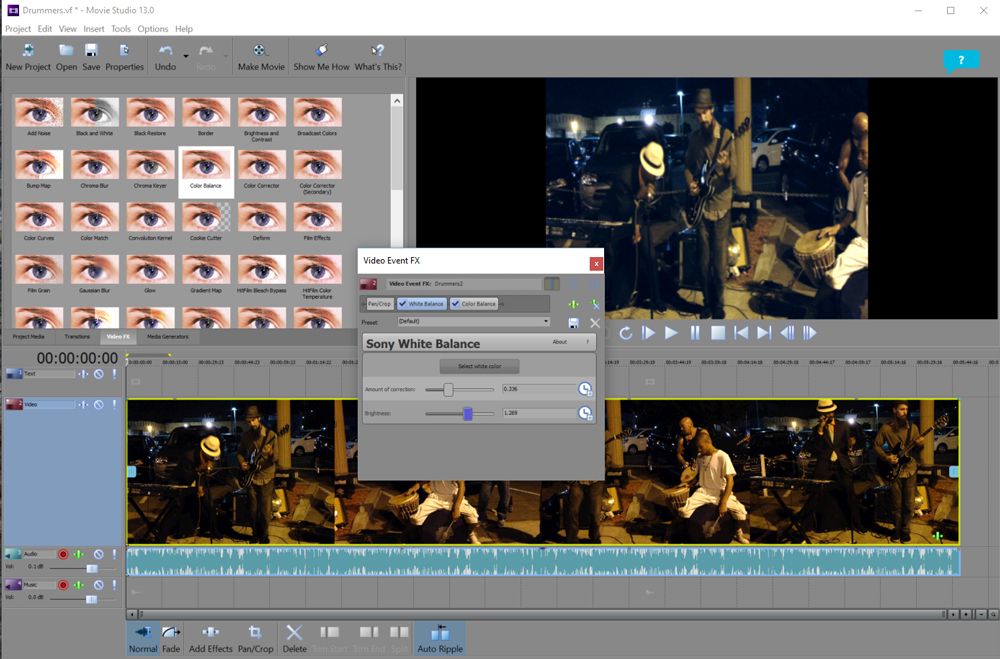Select the Chroma Keyer effect icon
This screenshot has width=1000, height=659.
150,165
